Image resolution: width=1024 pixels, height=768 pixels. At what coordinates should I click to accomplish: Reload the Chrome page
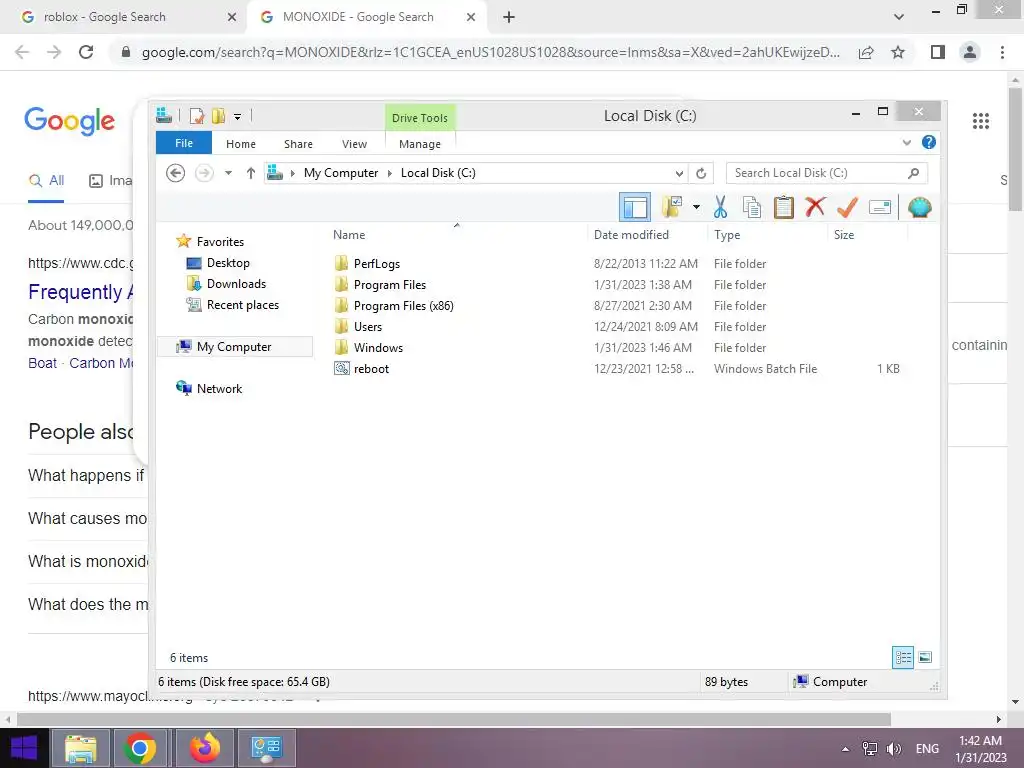click(86, 52)
